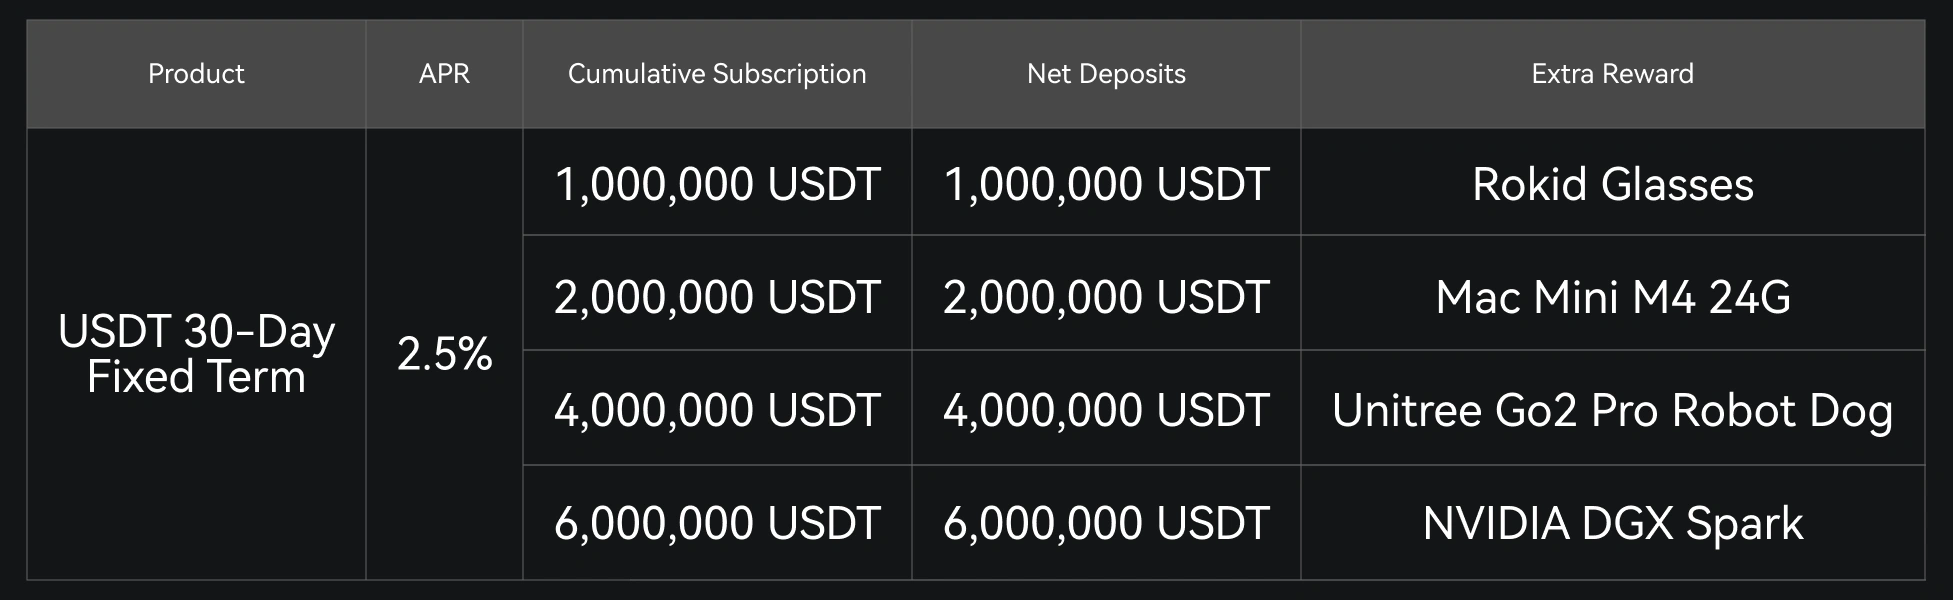The height and width of the screenshot is (600, 1953).
Task: Click the Unitree Go2 Pro Robot Dog reward
Action: (1612, 410)
